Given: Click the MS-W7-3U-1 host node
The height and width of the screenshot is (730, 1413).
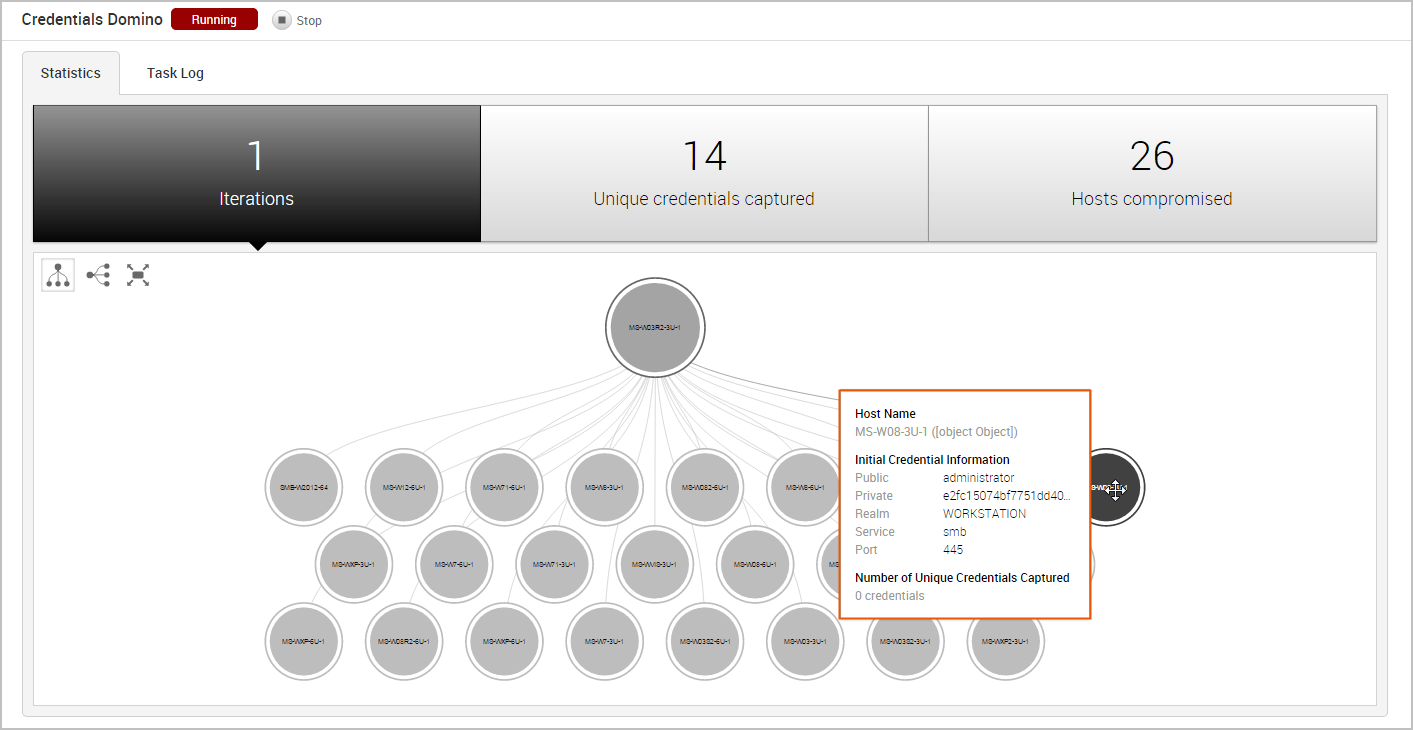Looking at the screenshot, I should (604, 641).
